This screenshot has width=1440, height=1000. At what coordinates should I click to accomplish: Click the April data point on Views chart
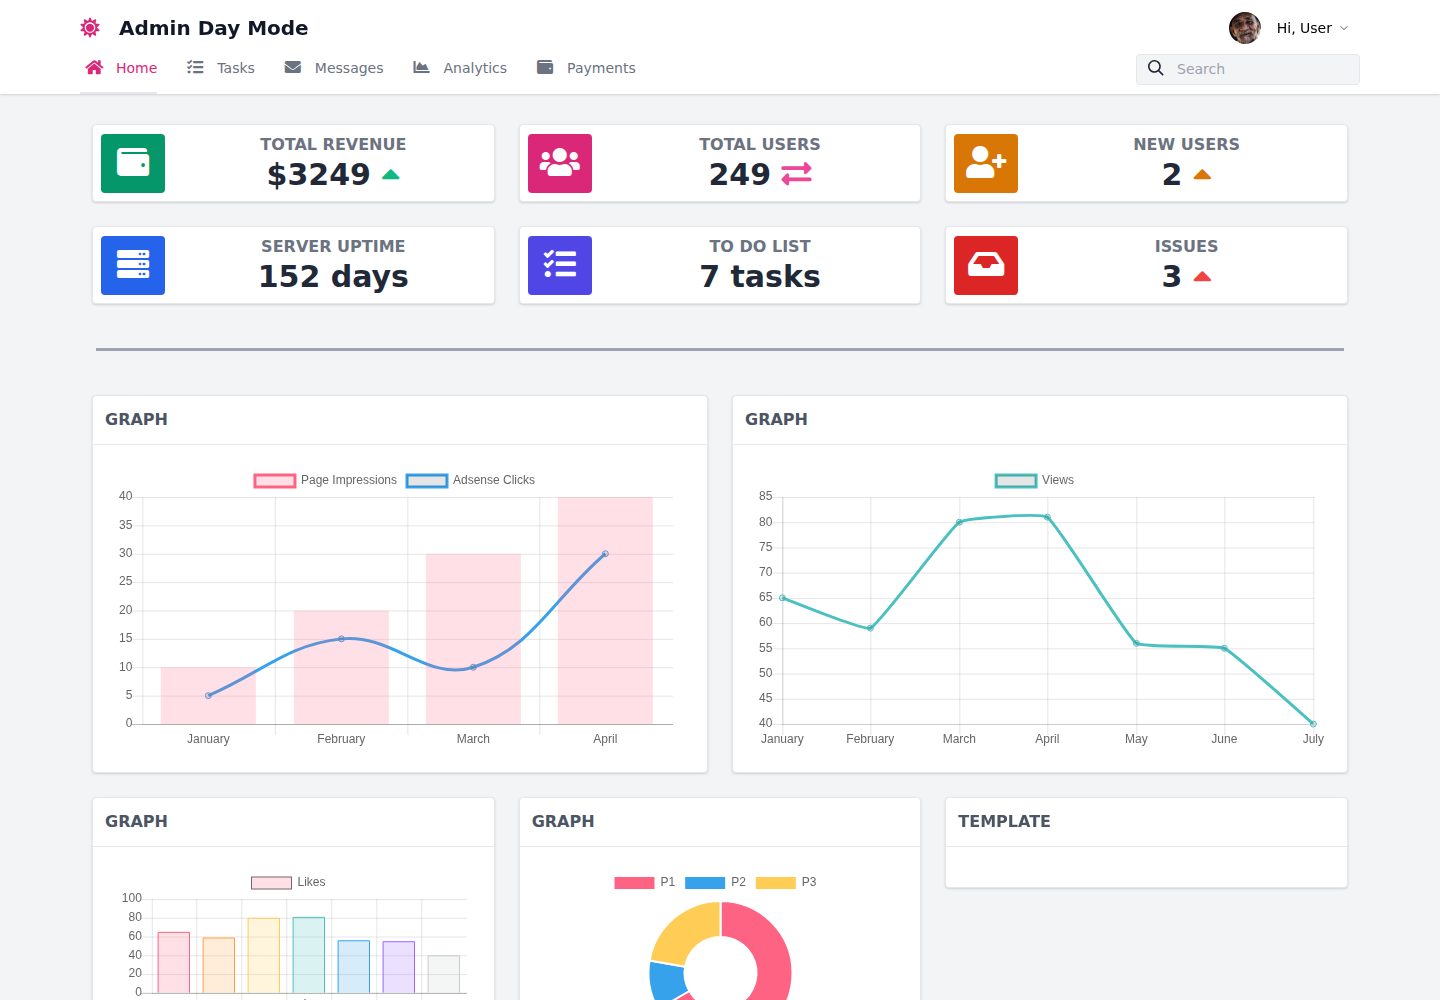click(x=1047, y=517)
